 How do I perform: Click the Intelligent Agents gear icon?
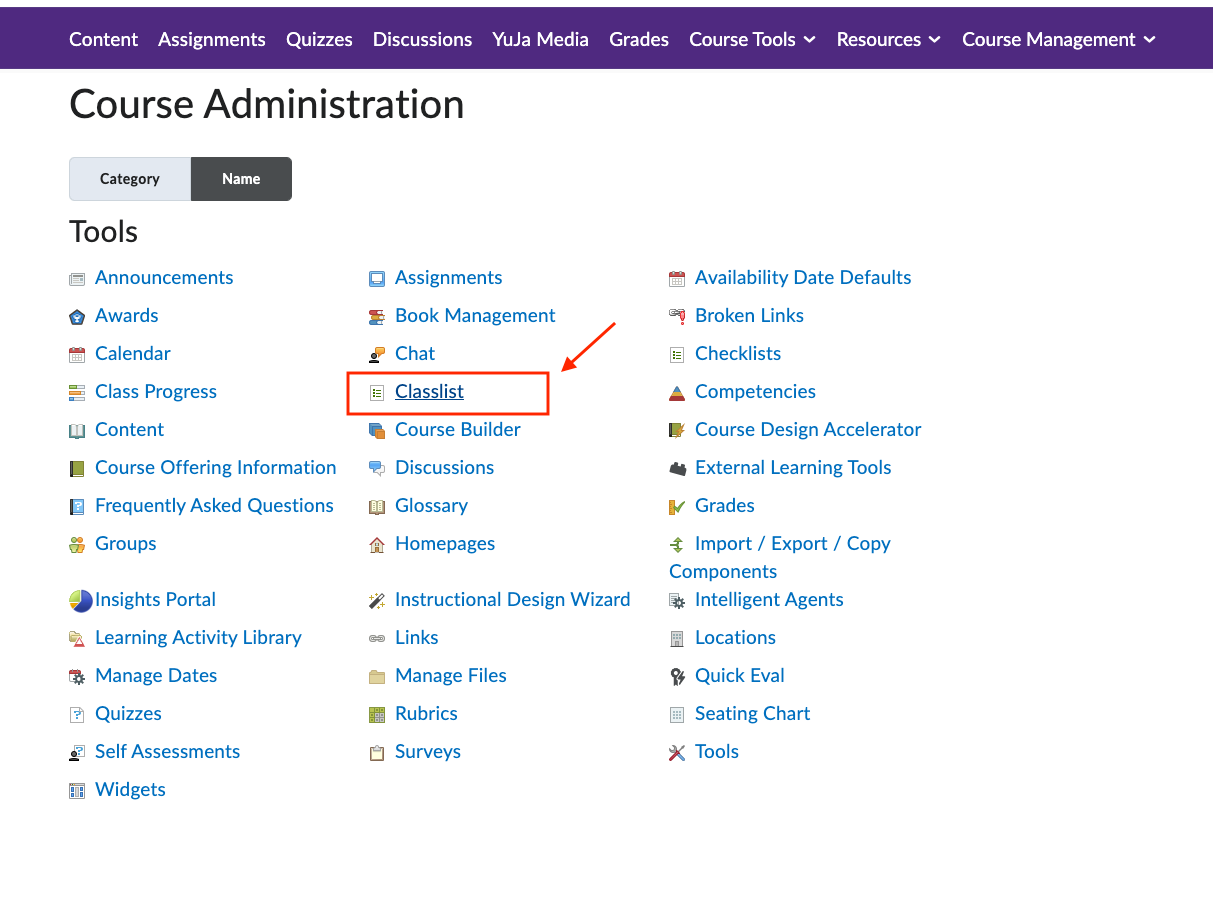(x=677, y=601)
